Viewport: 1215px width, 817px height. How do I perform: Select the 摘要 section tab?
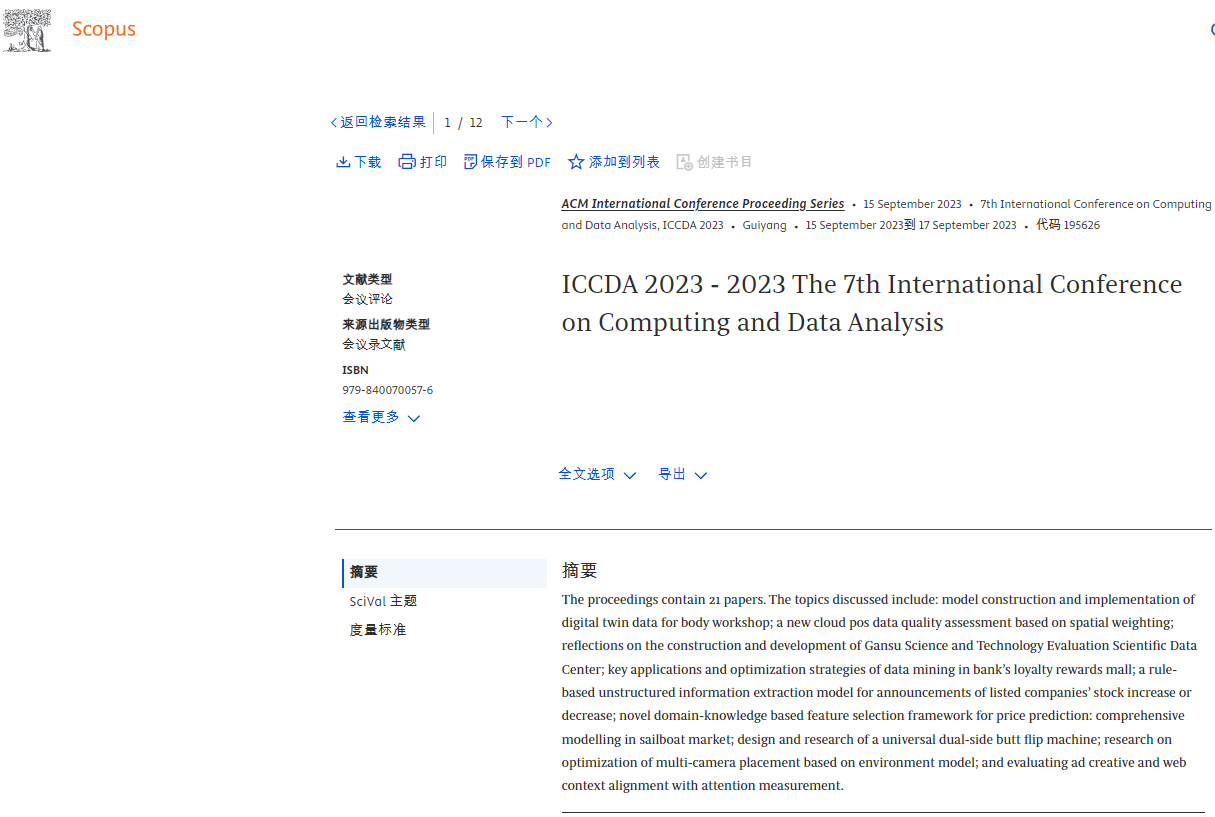tap(364, 572)
